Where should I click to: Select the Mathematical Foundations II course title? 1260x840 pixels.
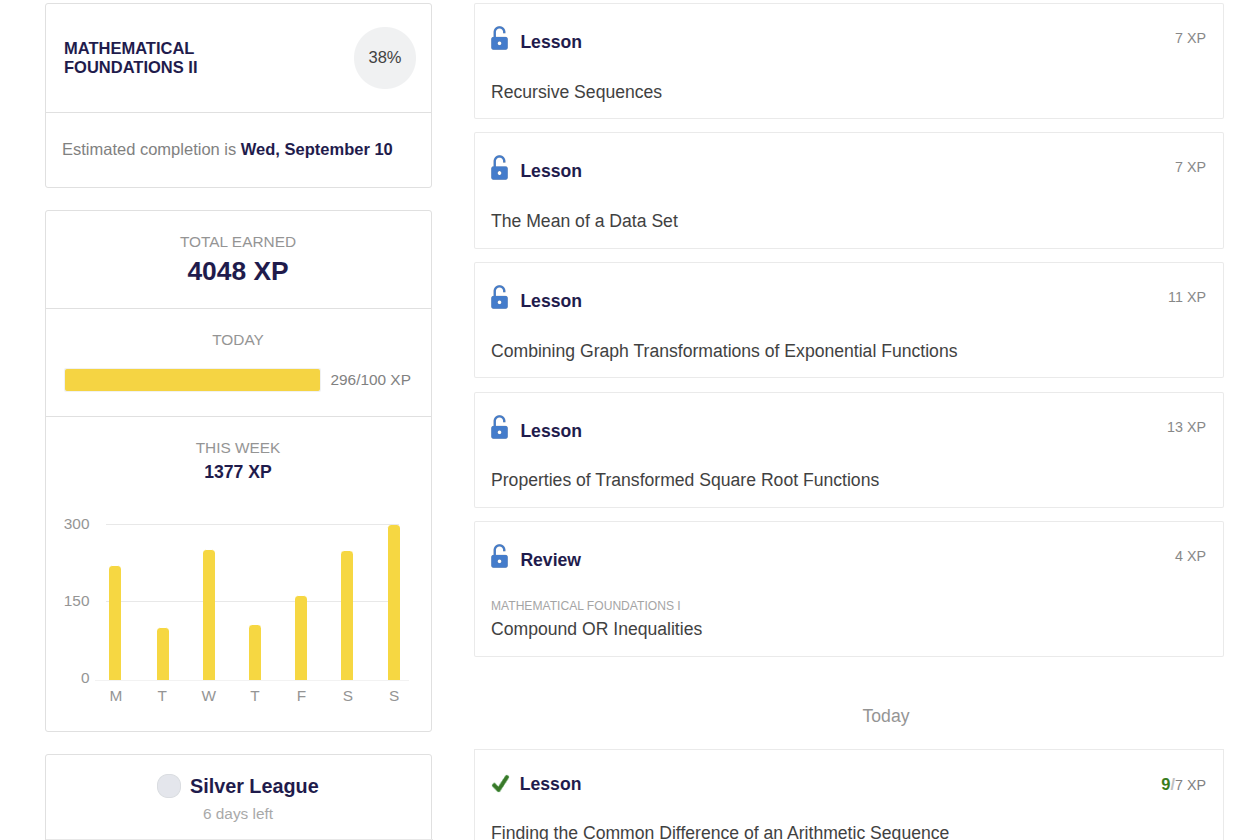coord(130,58)
